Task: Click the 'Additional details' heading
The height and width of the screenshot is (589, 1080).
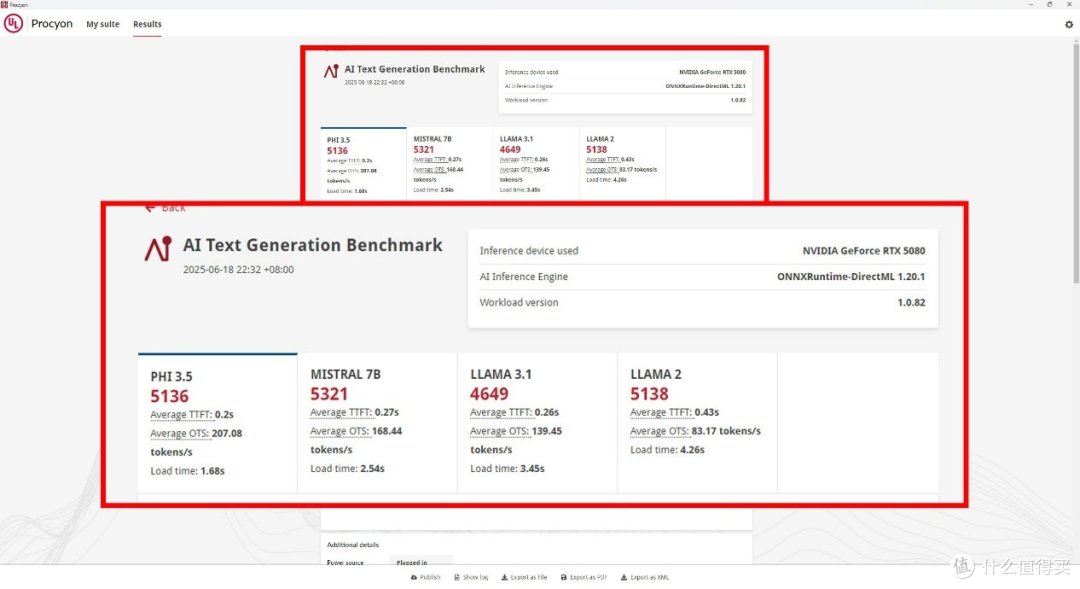Action: [353, 545]
